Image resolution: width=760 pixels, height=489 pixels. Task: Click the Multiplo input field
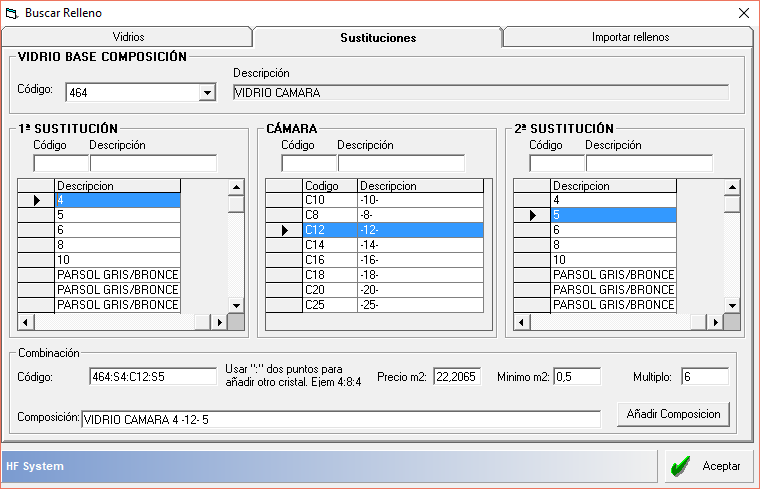704,377
